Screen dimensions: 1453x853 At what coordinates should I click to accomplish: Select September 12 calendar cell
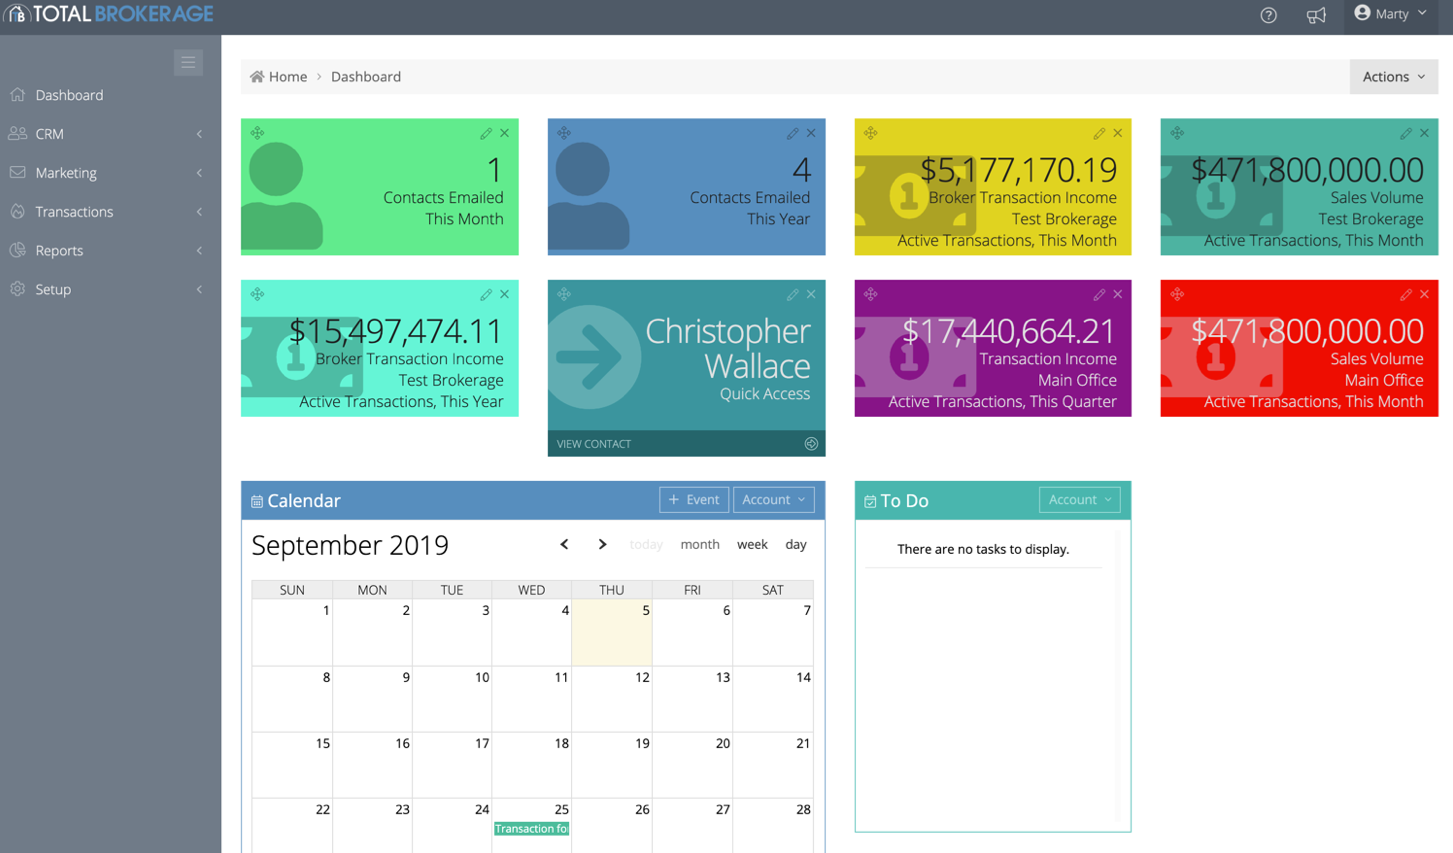coord(612,699)
